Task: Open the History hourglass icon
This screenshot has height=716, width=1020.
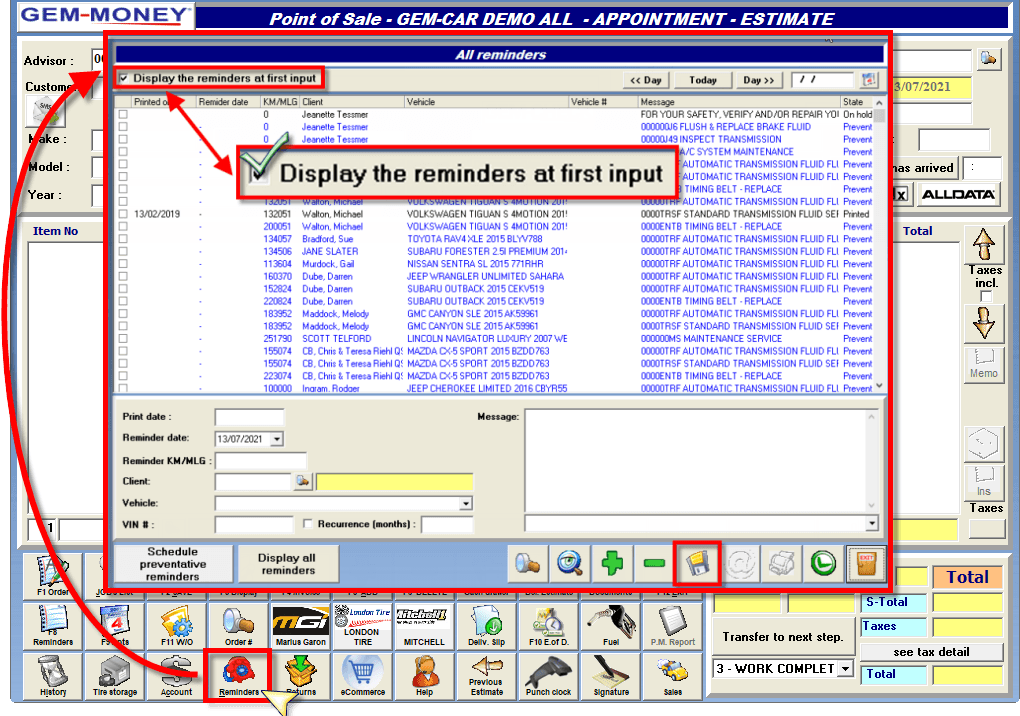Action: point(53,675)
